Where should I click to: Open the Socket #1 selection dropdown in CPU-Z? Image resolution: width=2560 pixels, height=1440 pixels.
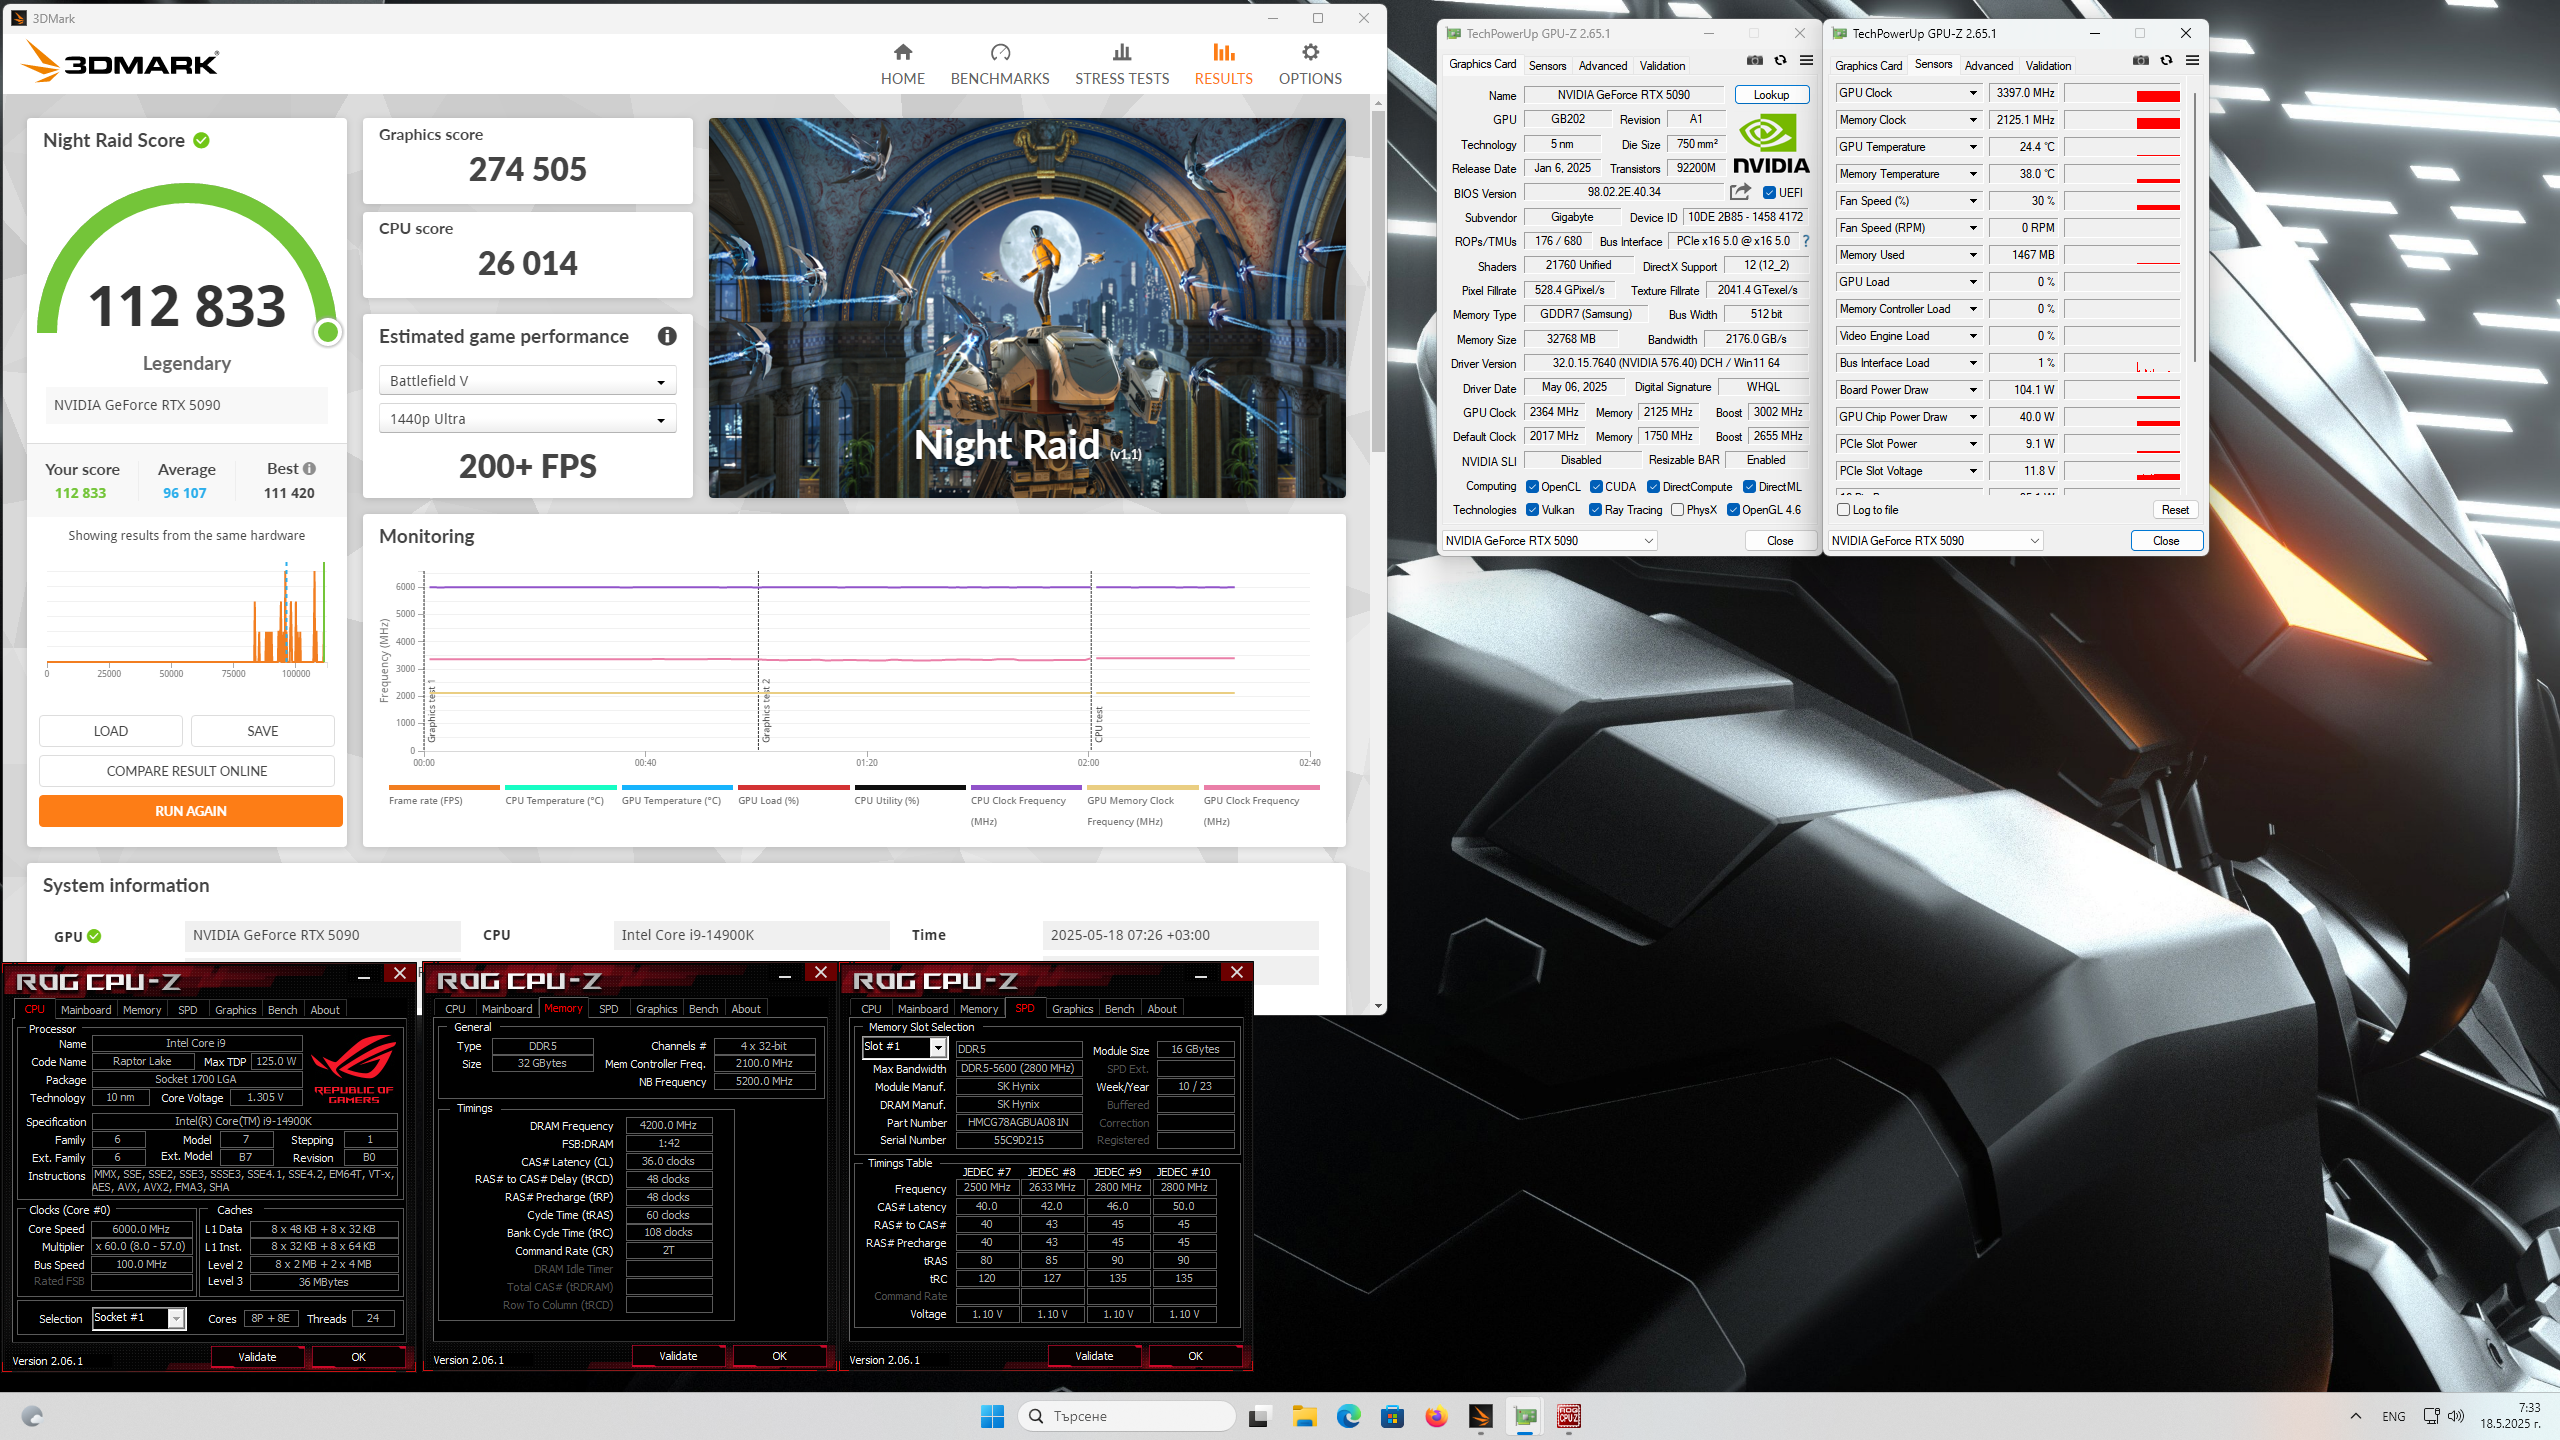(138, 1318)
